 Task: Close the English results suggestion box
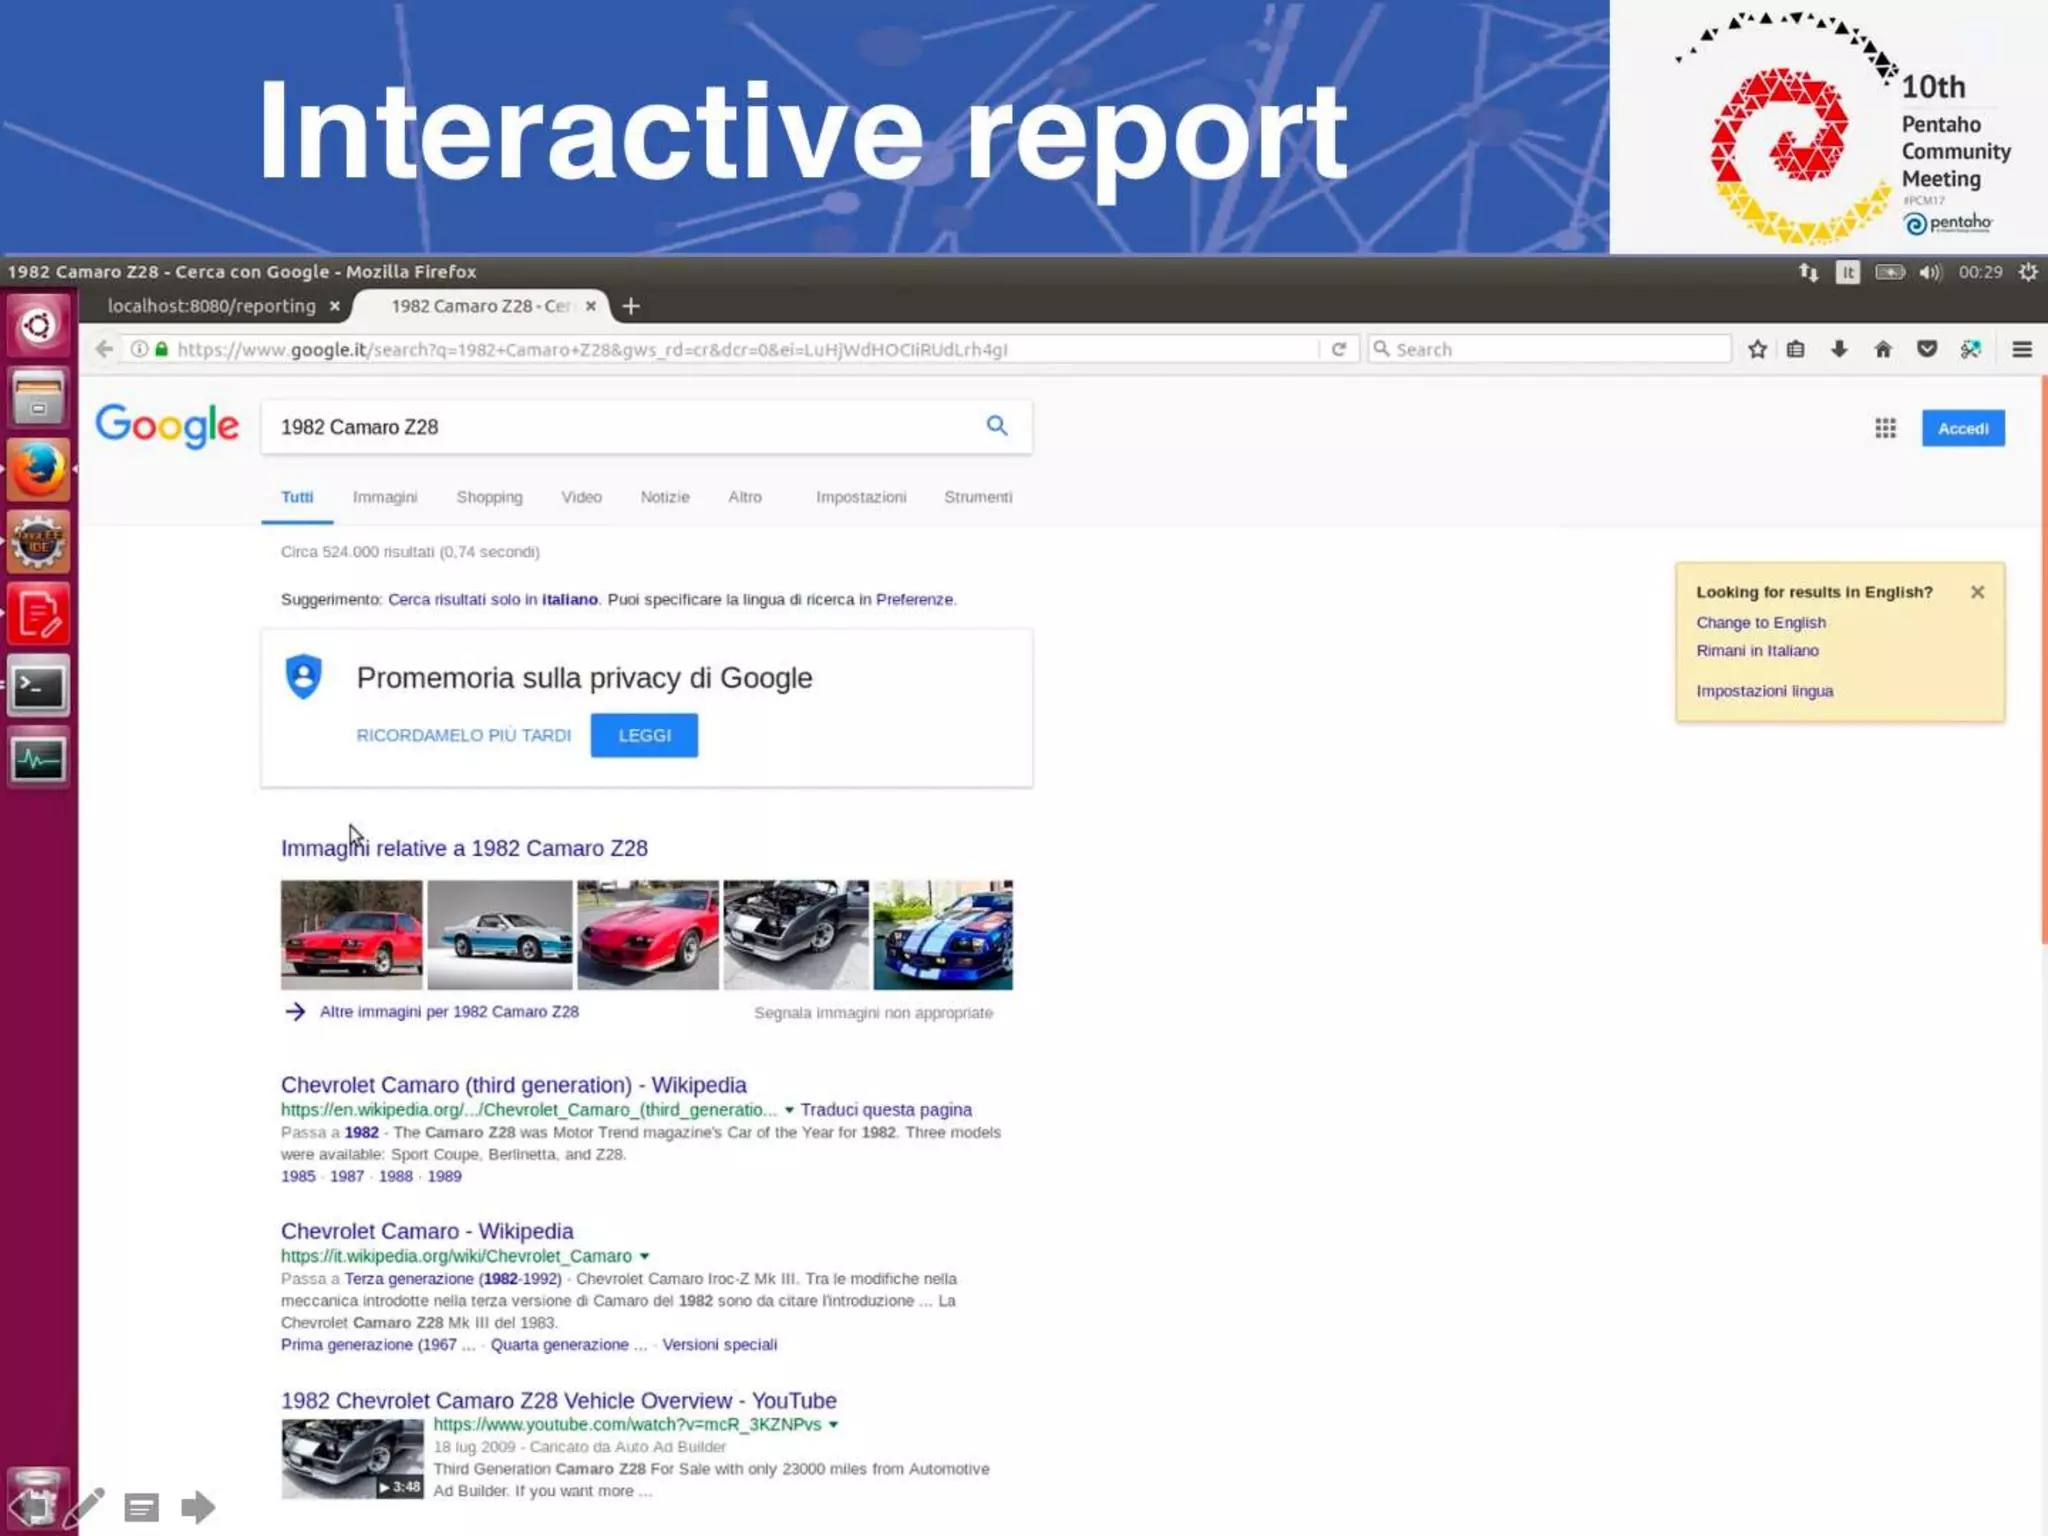coord(1977,592)
